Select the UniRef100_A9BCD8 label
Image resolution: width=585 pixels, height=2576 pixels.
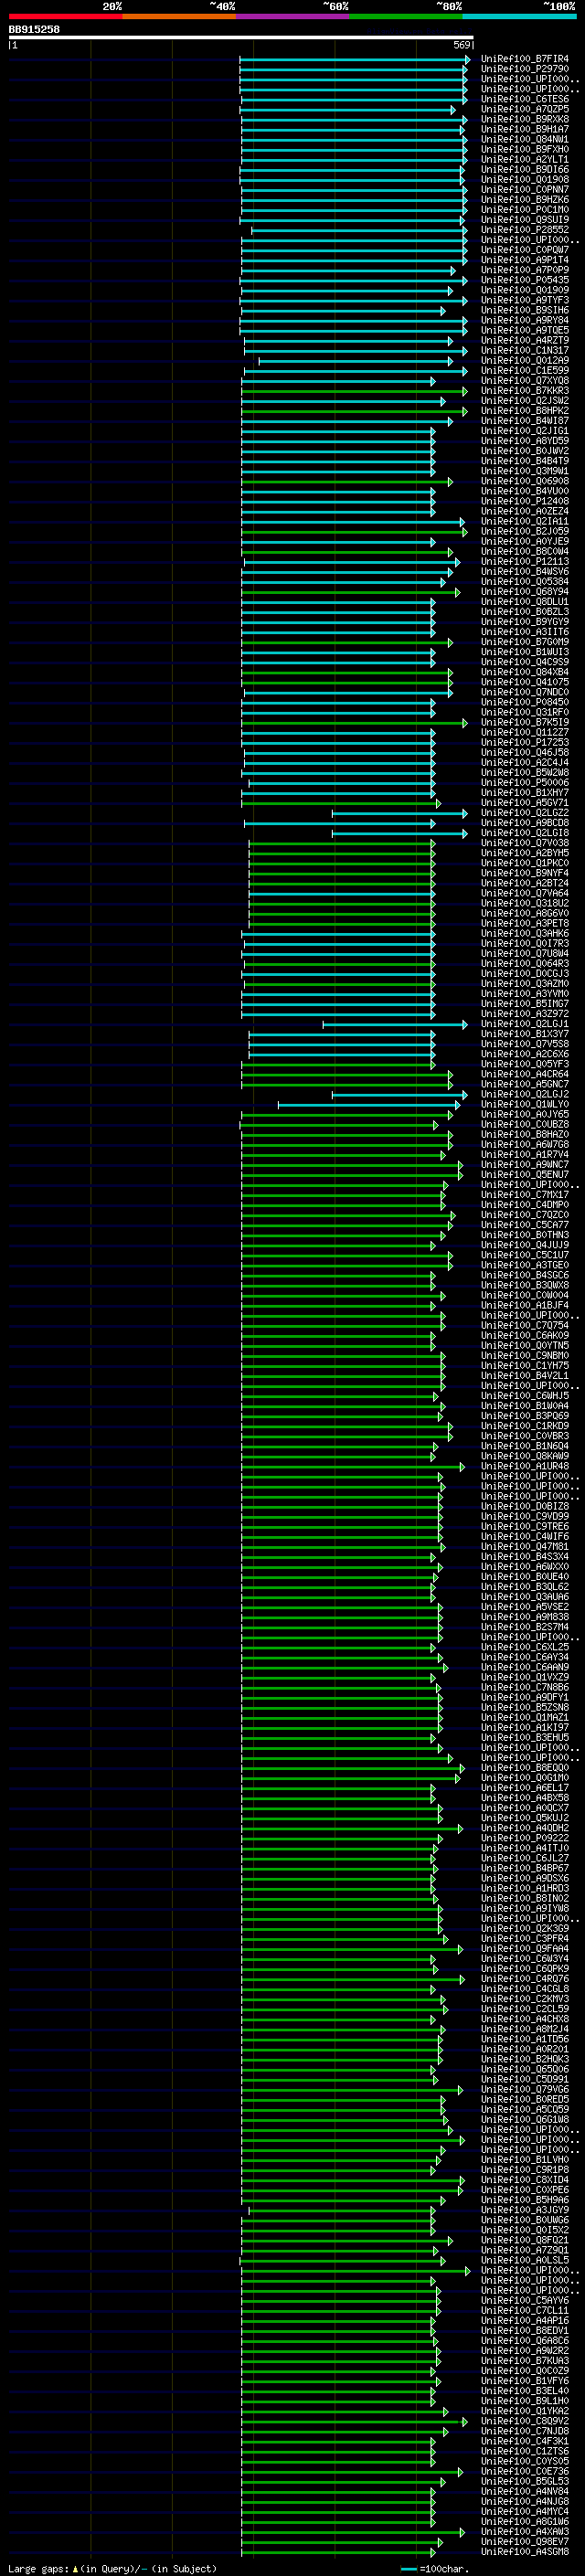pos(524,823)
